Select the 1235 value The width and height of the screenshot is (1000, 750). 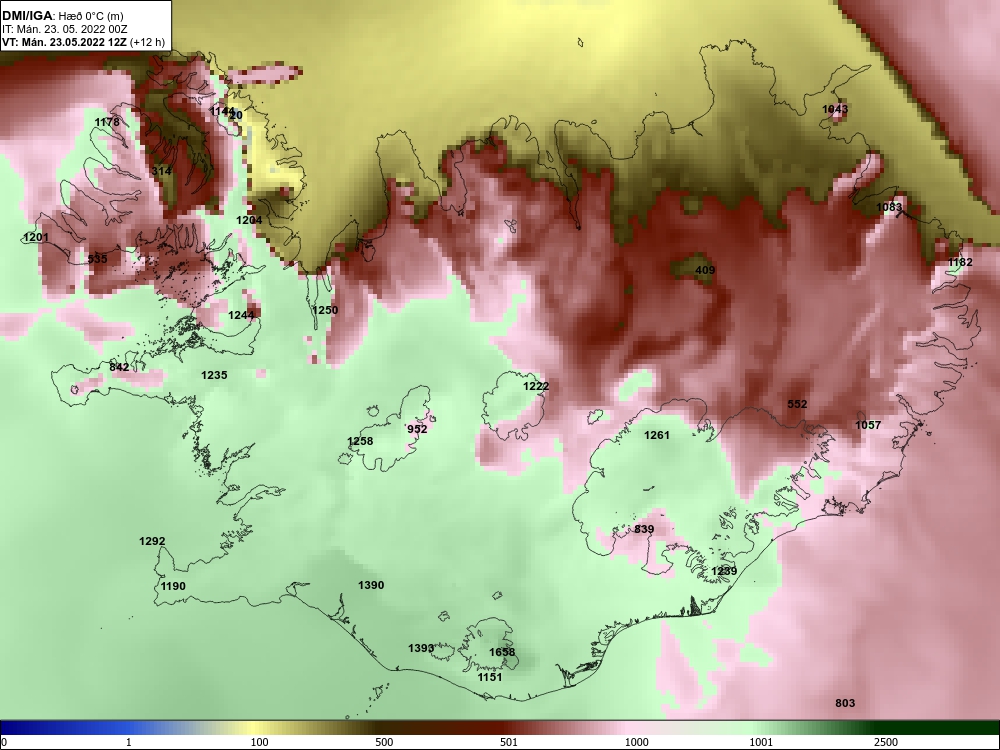tap(214, 375)
